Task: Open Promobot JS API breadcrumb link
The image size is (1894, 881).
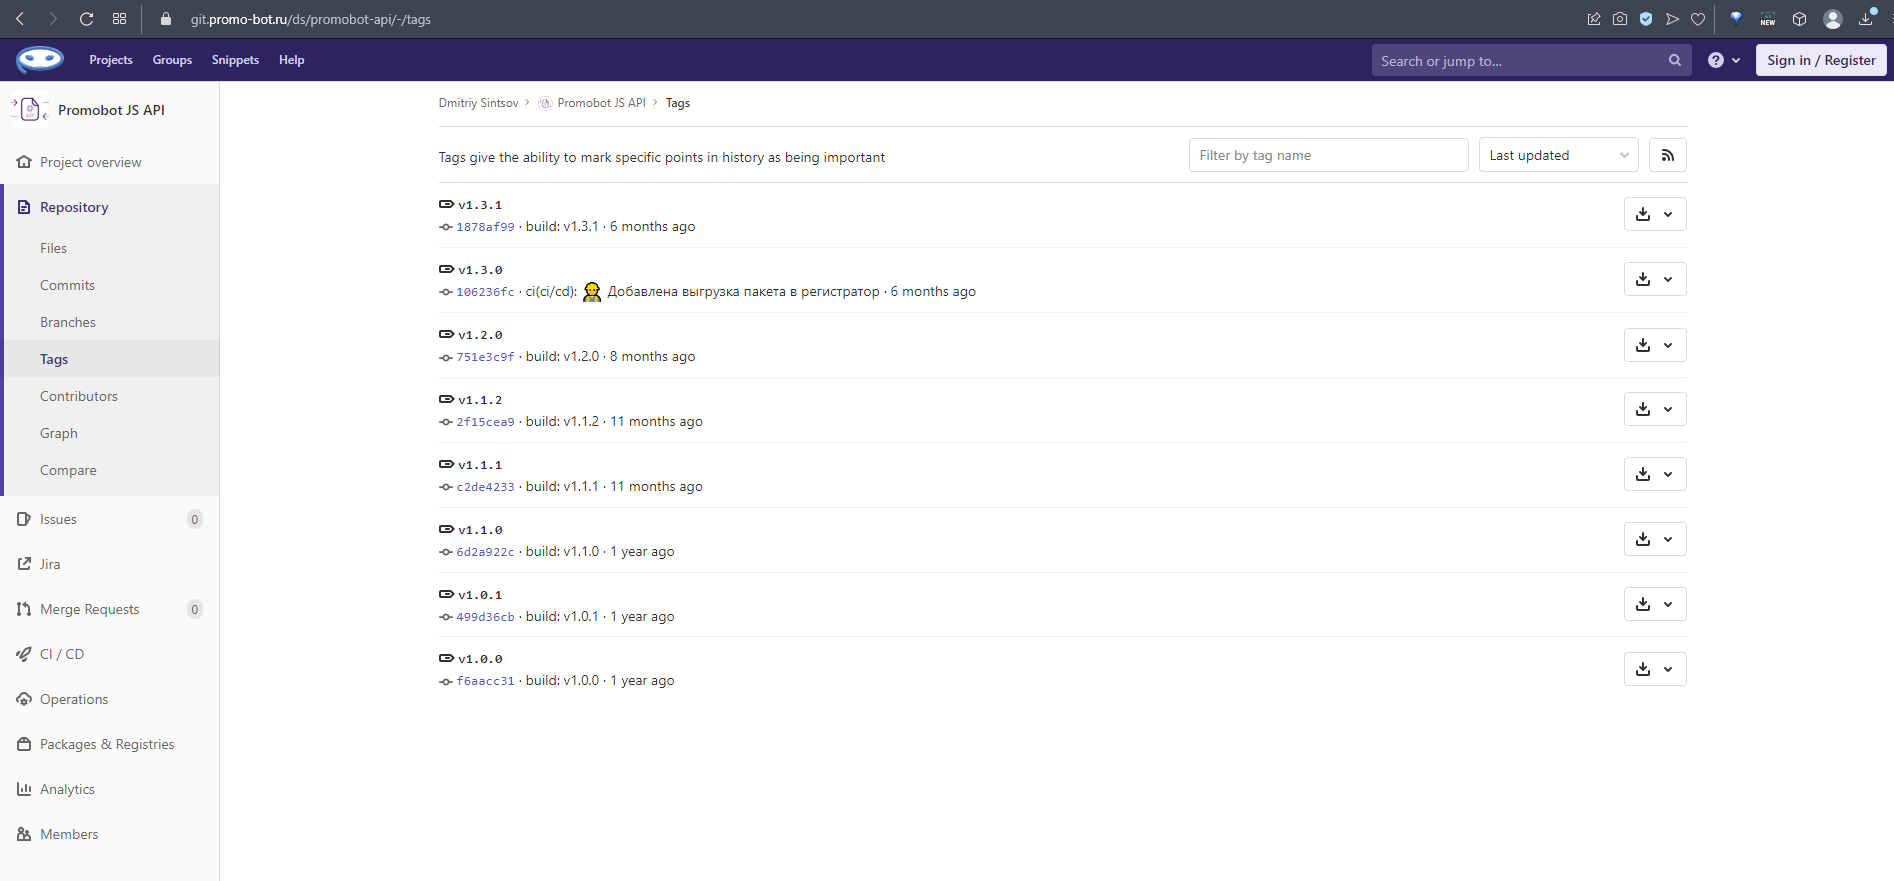Action: pos(601,103)
